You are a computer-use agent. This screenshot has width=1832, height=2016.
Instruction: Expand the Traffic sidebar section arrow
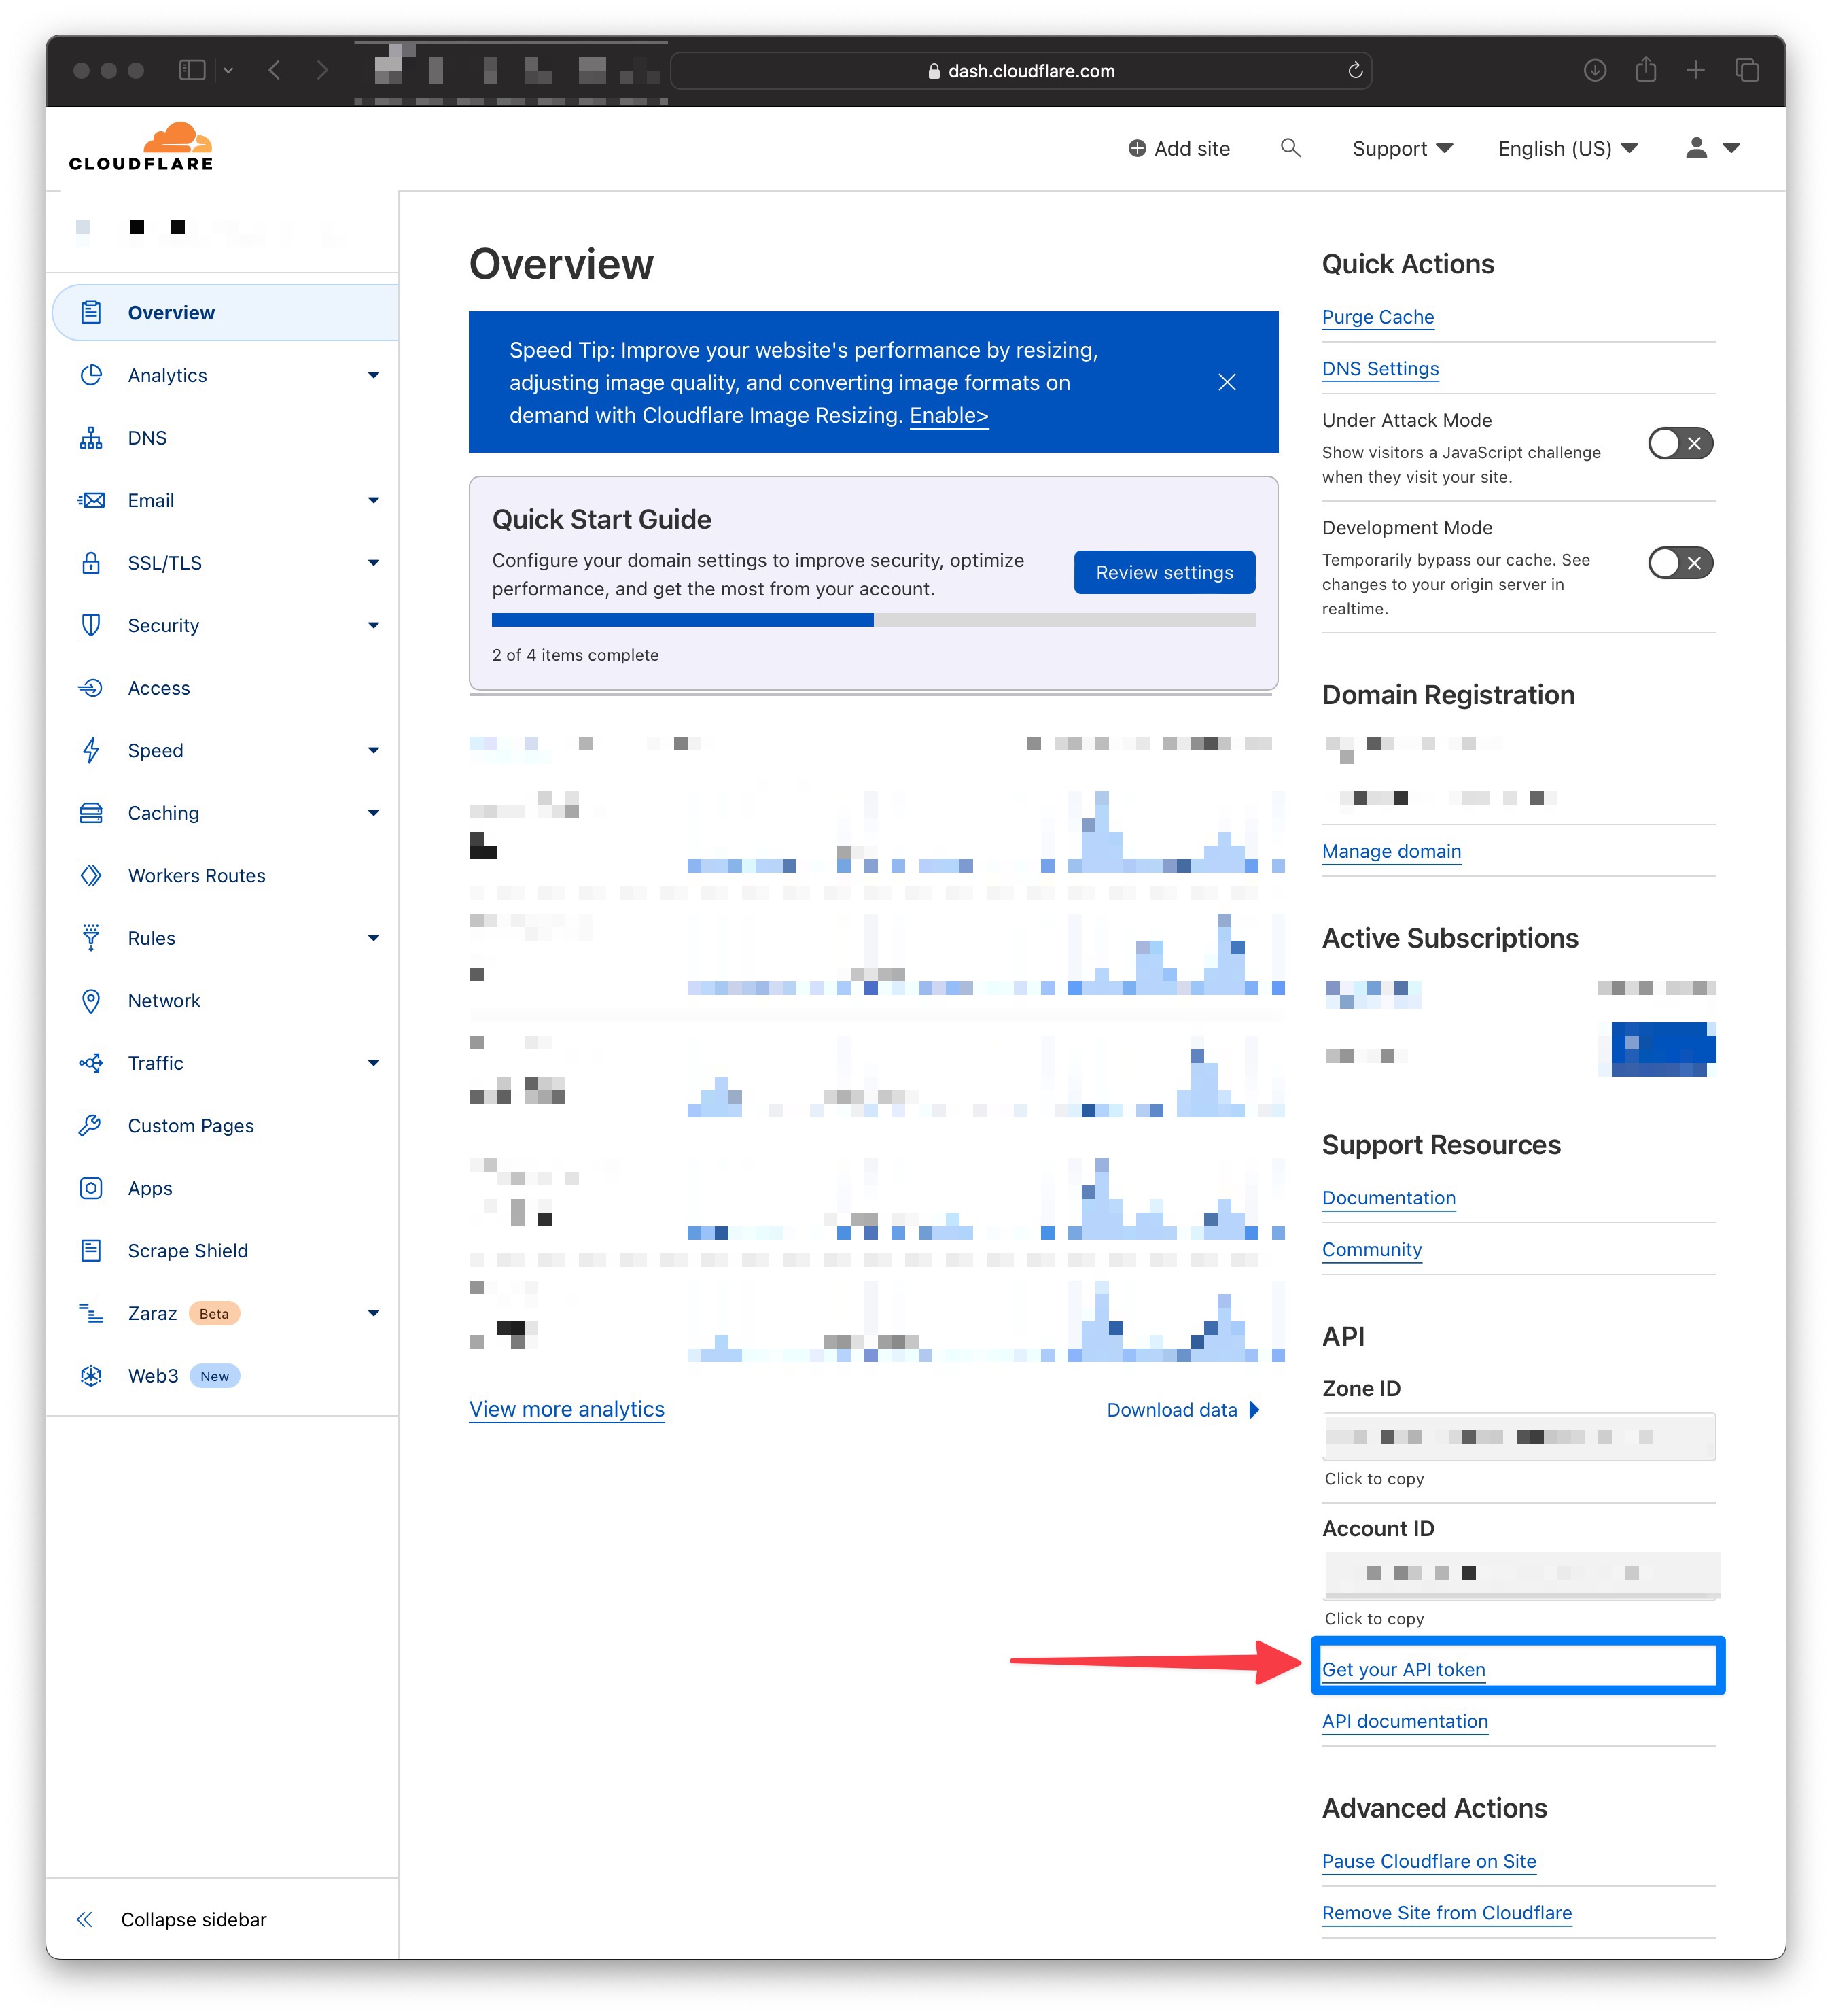373,1063
